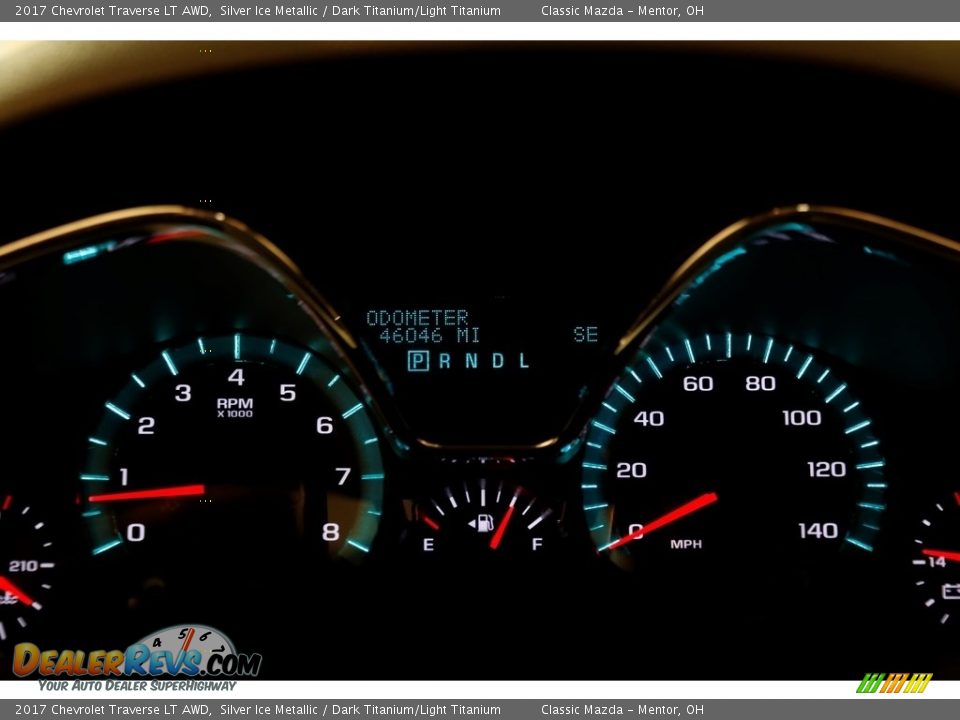Click the battery icon on voltage gauge
The width and height of the screenshot is (960, 720).
click(x=950, y=591)
